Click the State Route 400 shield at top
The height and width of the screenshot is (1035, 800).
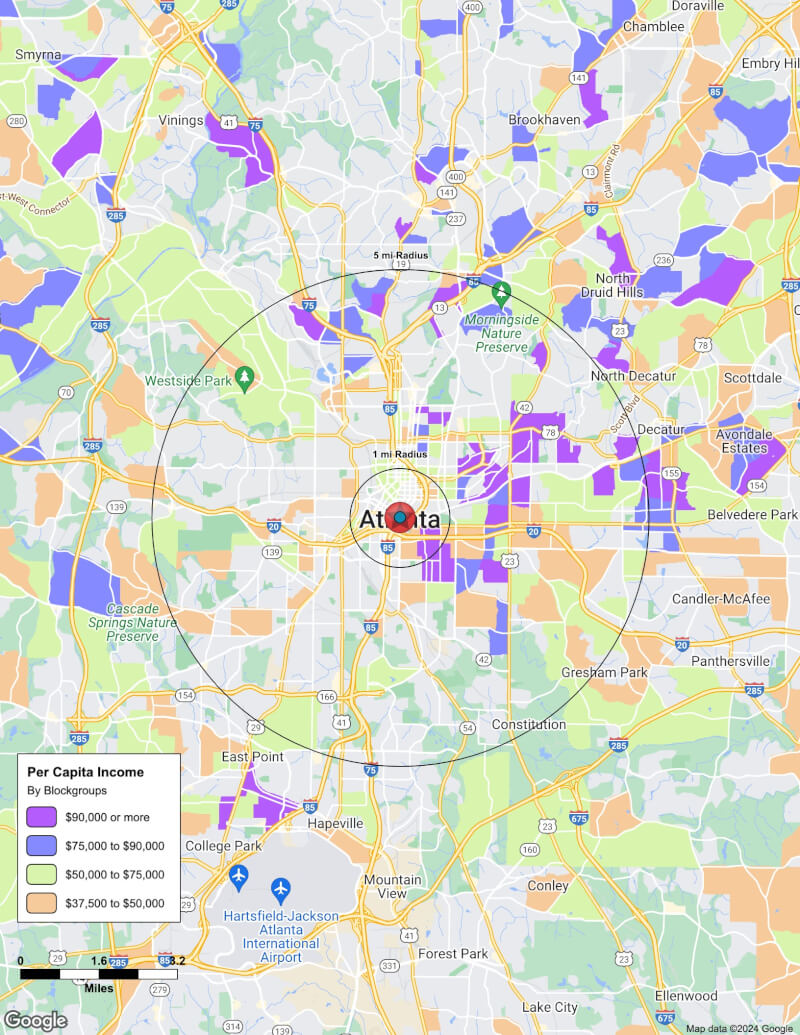tap(473, 7)
